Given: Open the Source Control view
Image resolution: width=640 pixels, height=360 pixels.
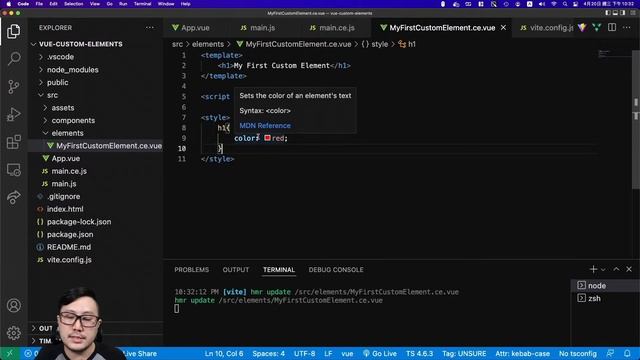Looking at the screenshot, I should point(13,87).
